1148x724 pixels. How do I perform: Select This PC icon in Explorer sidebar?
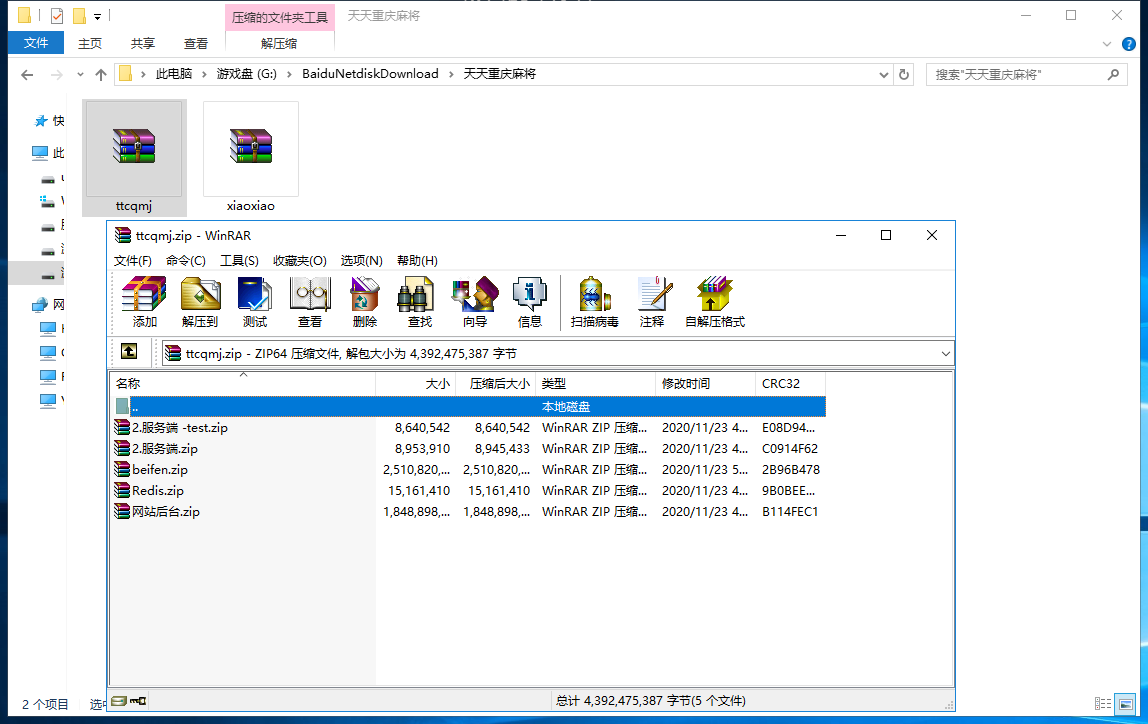(x=40, y=152)
